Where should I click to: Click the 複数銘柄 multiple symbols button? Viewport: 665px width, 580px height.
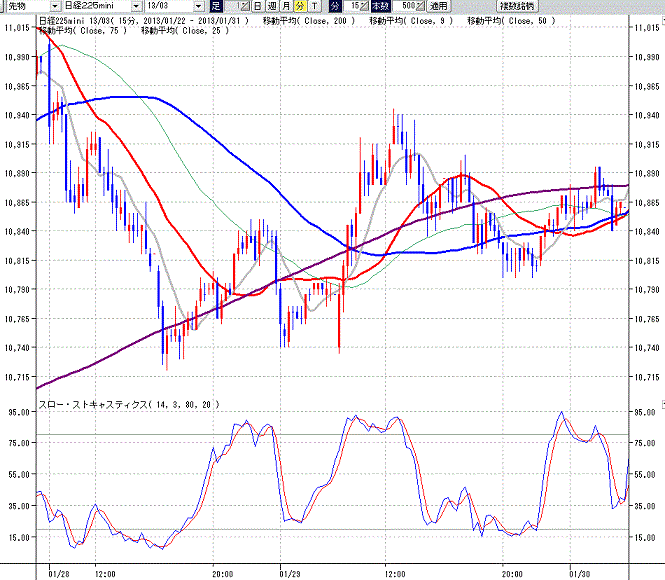tap(517, 6)
